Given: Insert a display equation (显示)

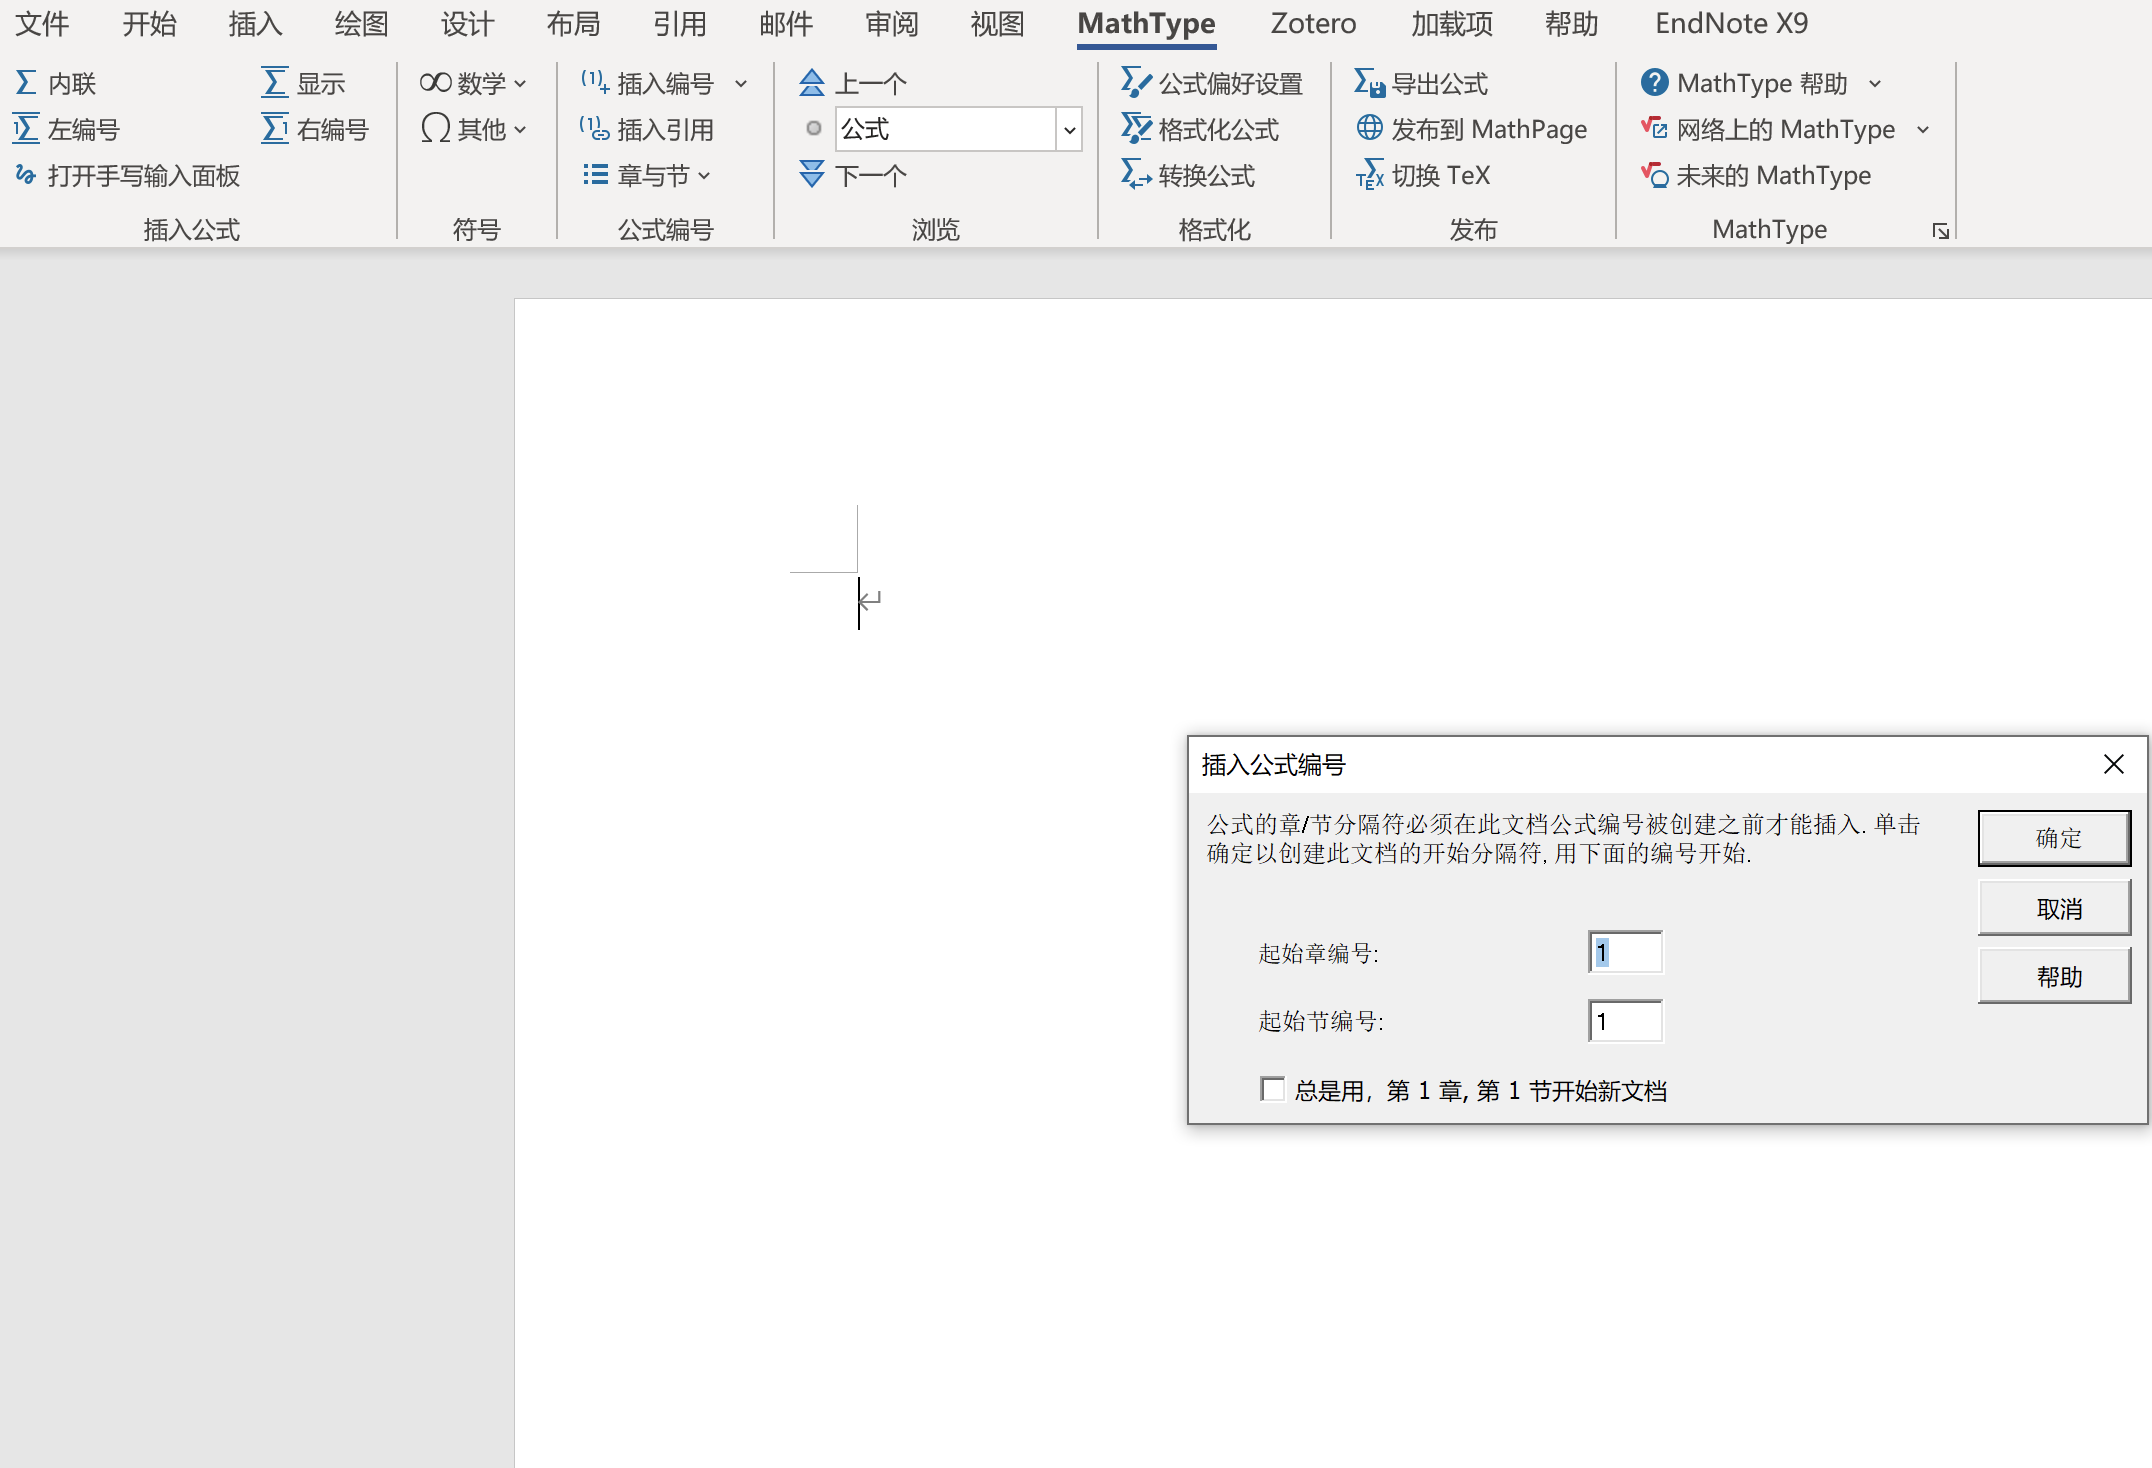Looking at the screenshot, I should [303, 83].
